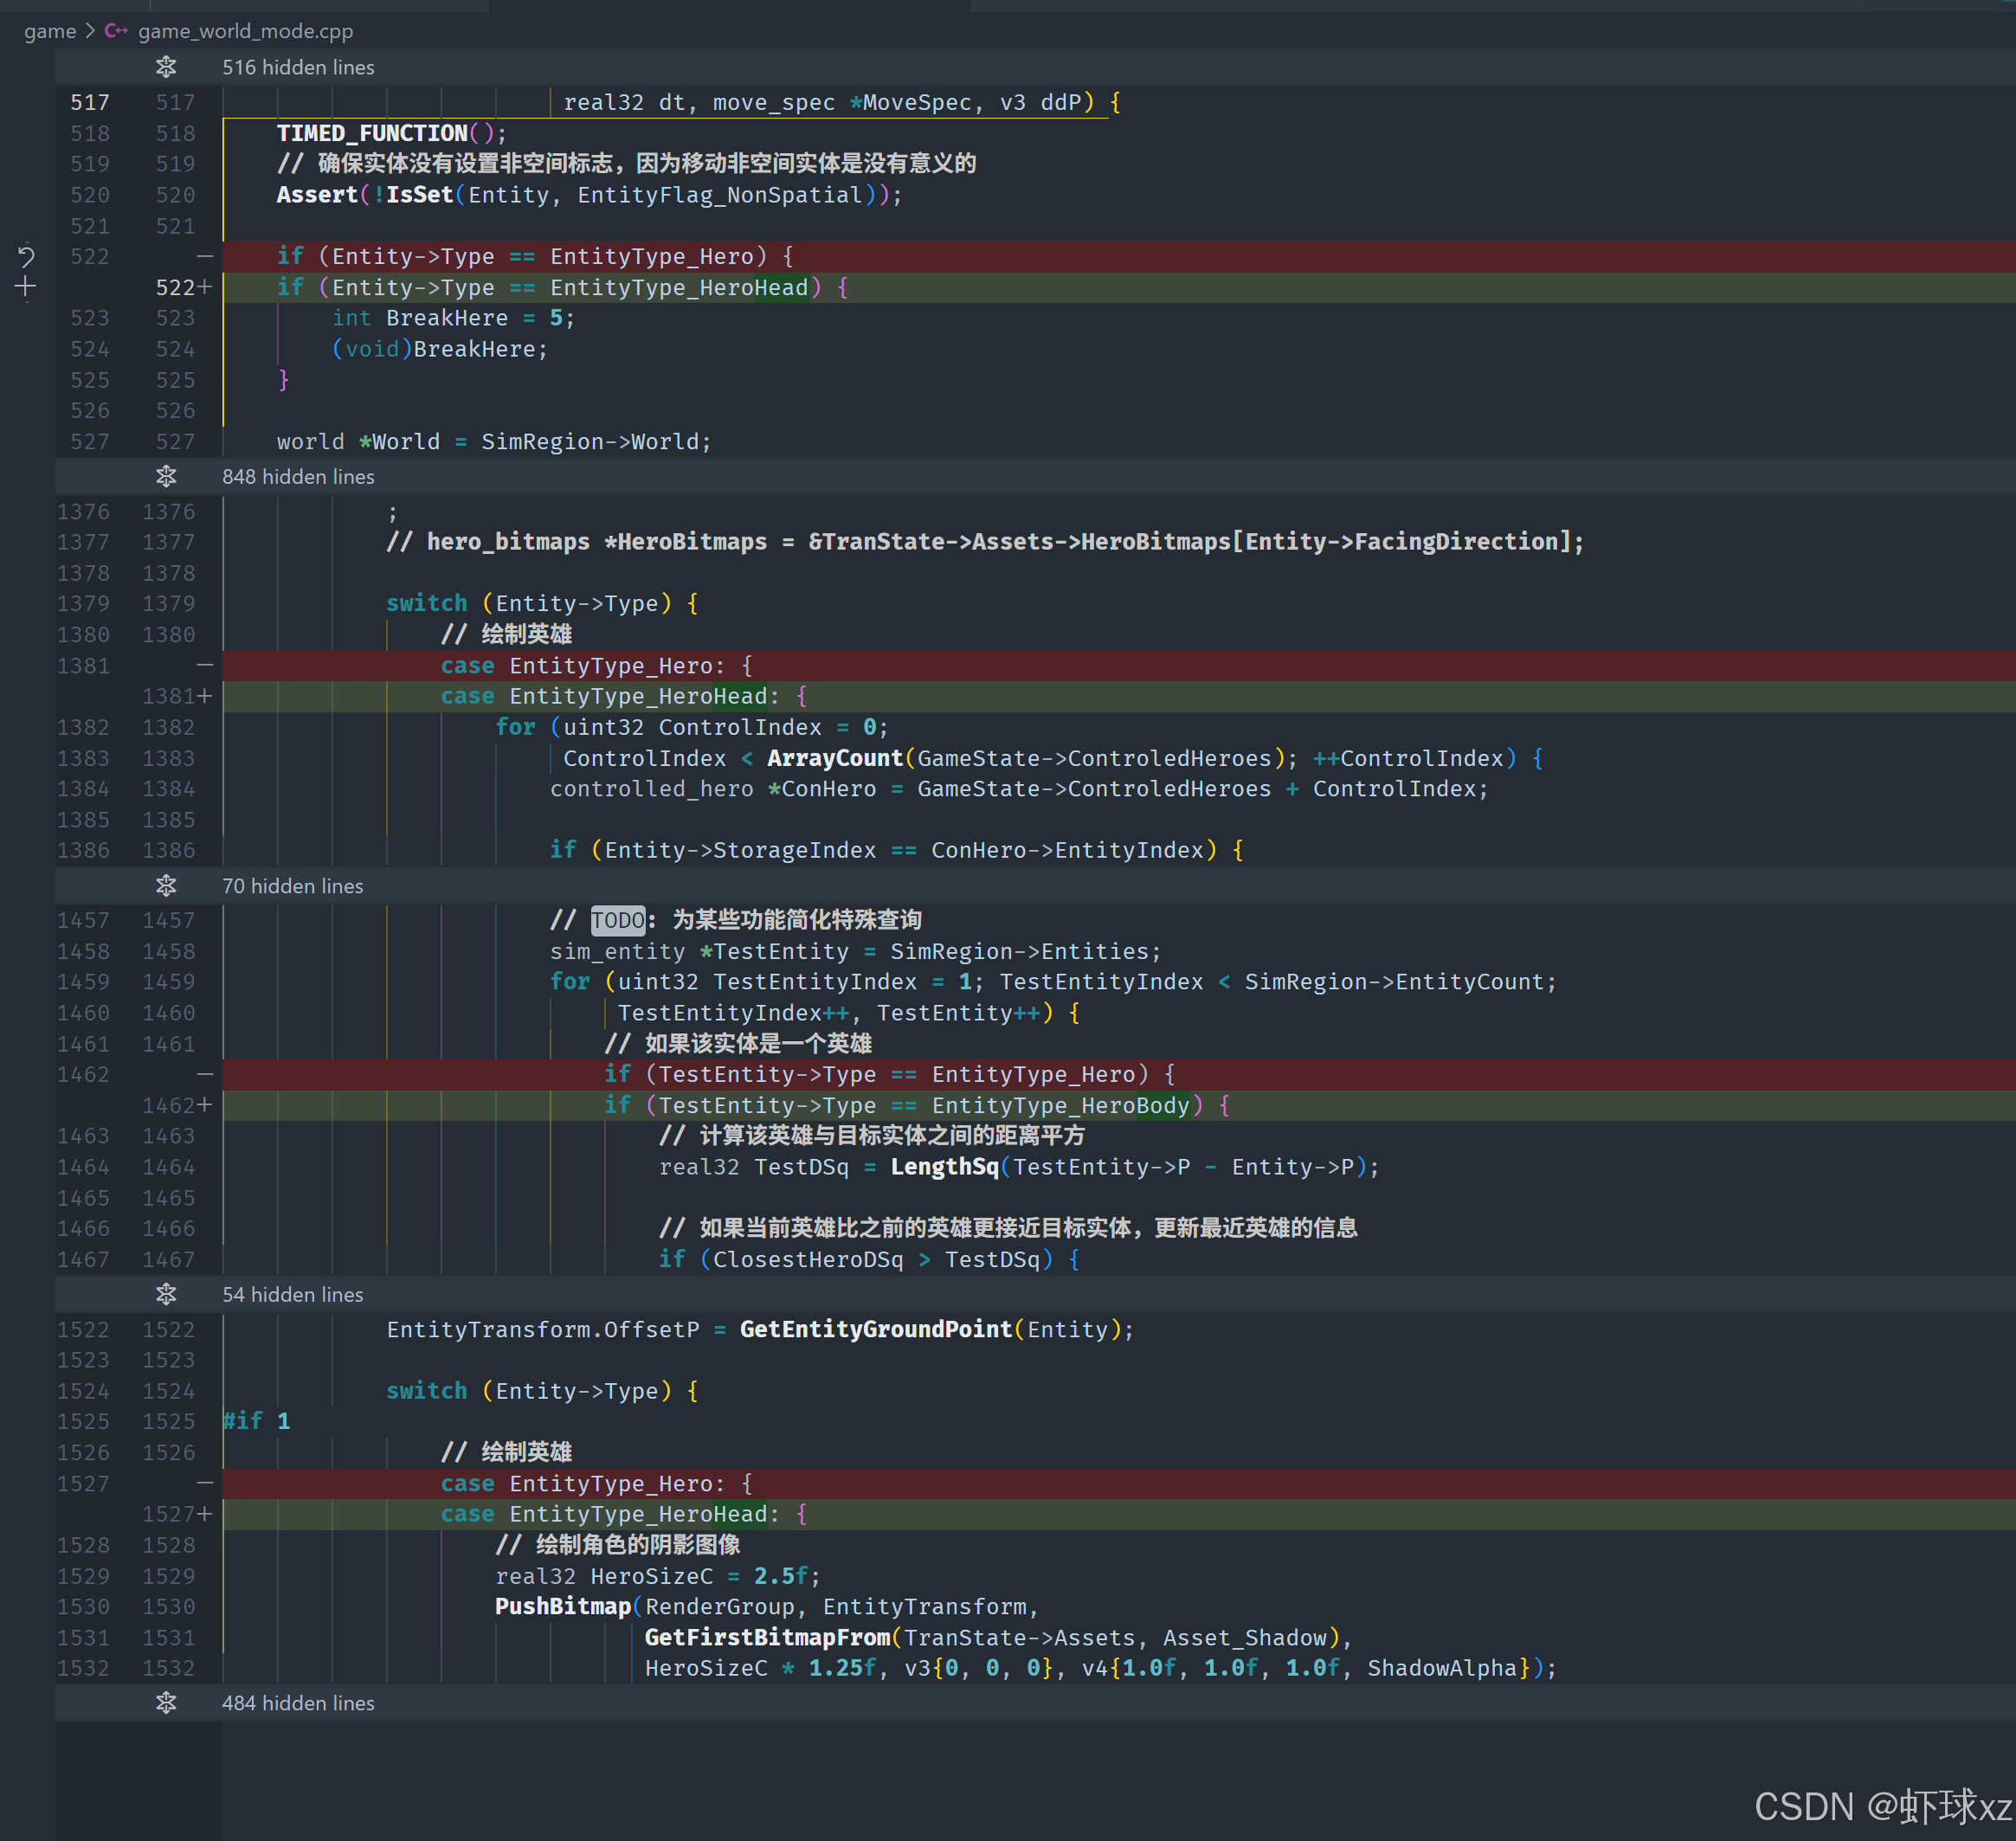Screen dimensions: 2016x1841
Task: Expand the '70 hidden lines' region label
Action: pos(292,886)
